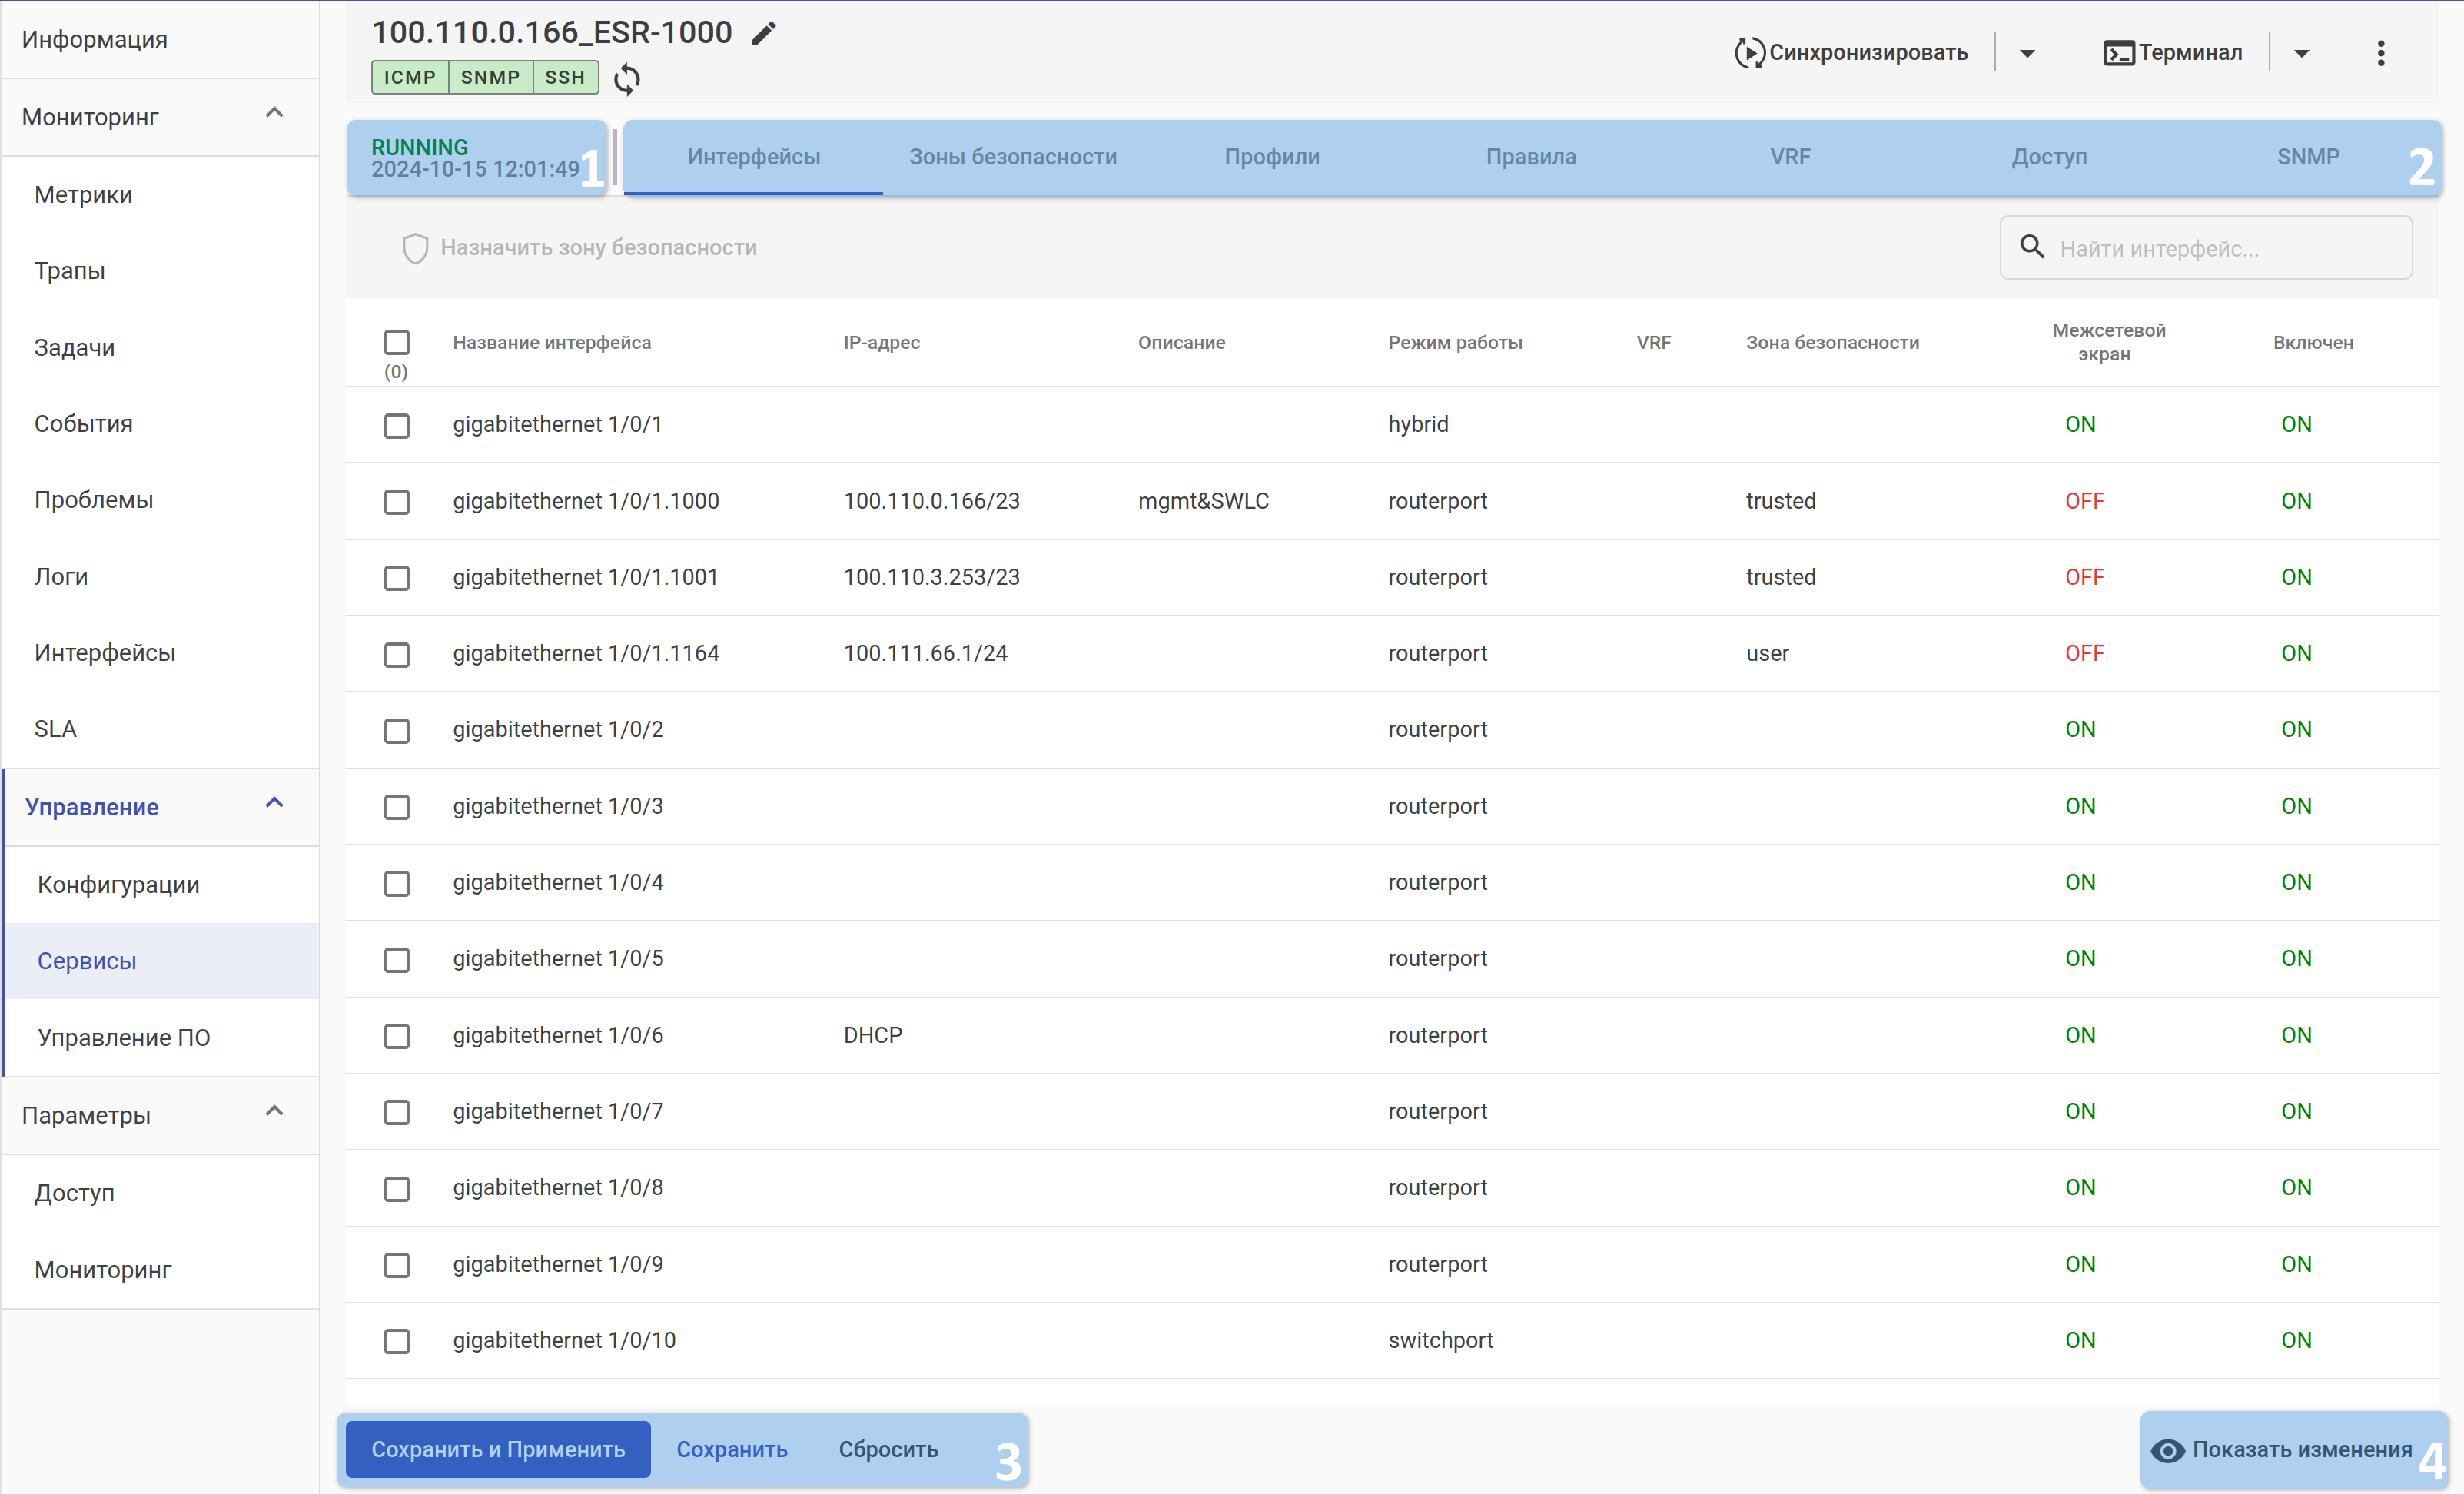The image size is (2464, 1494).
Task: Click the shield icon for assigning security zone
Action: point(415,248)
